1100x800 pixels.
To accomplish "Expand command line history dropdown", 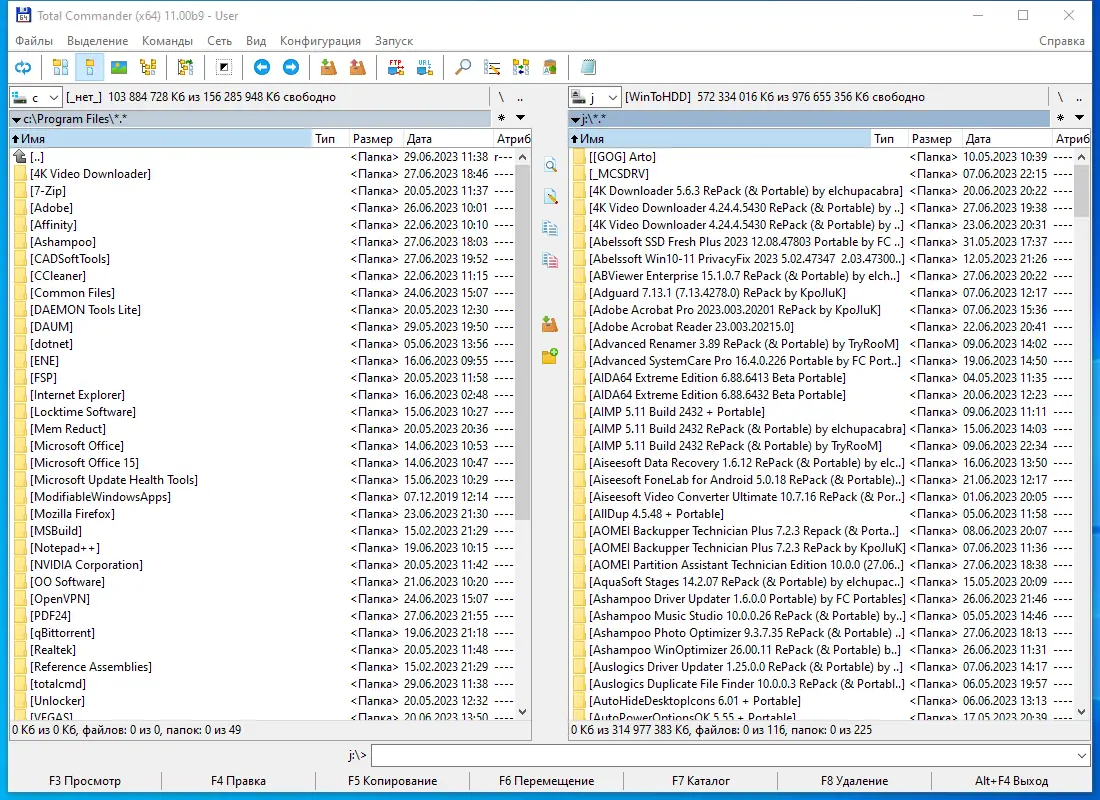I will click(x=1081, y=755).
